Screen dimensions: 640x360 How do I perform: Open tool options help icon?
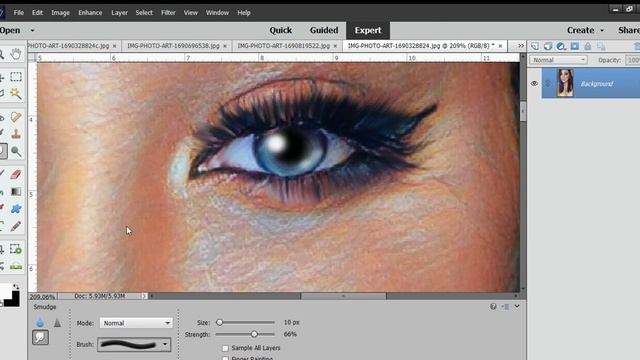pyautogui.click(x=493, y=306)
